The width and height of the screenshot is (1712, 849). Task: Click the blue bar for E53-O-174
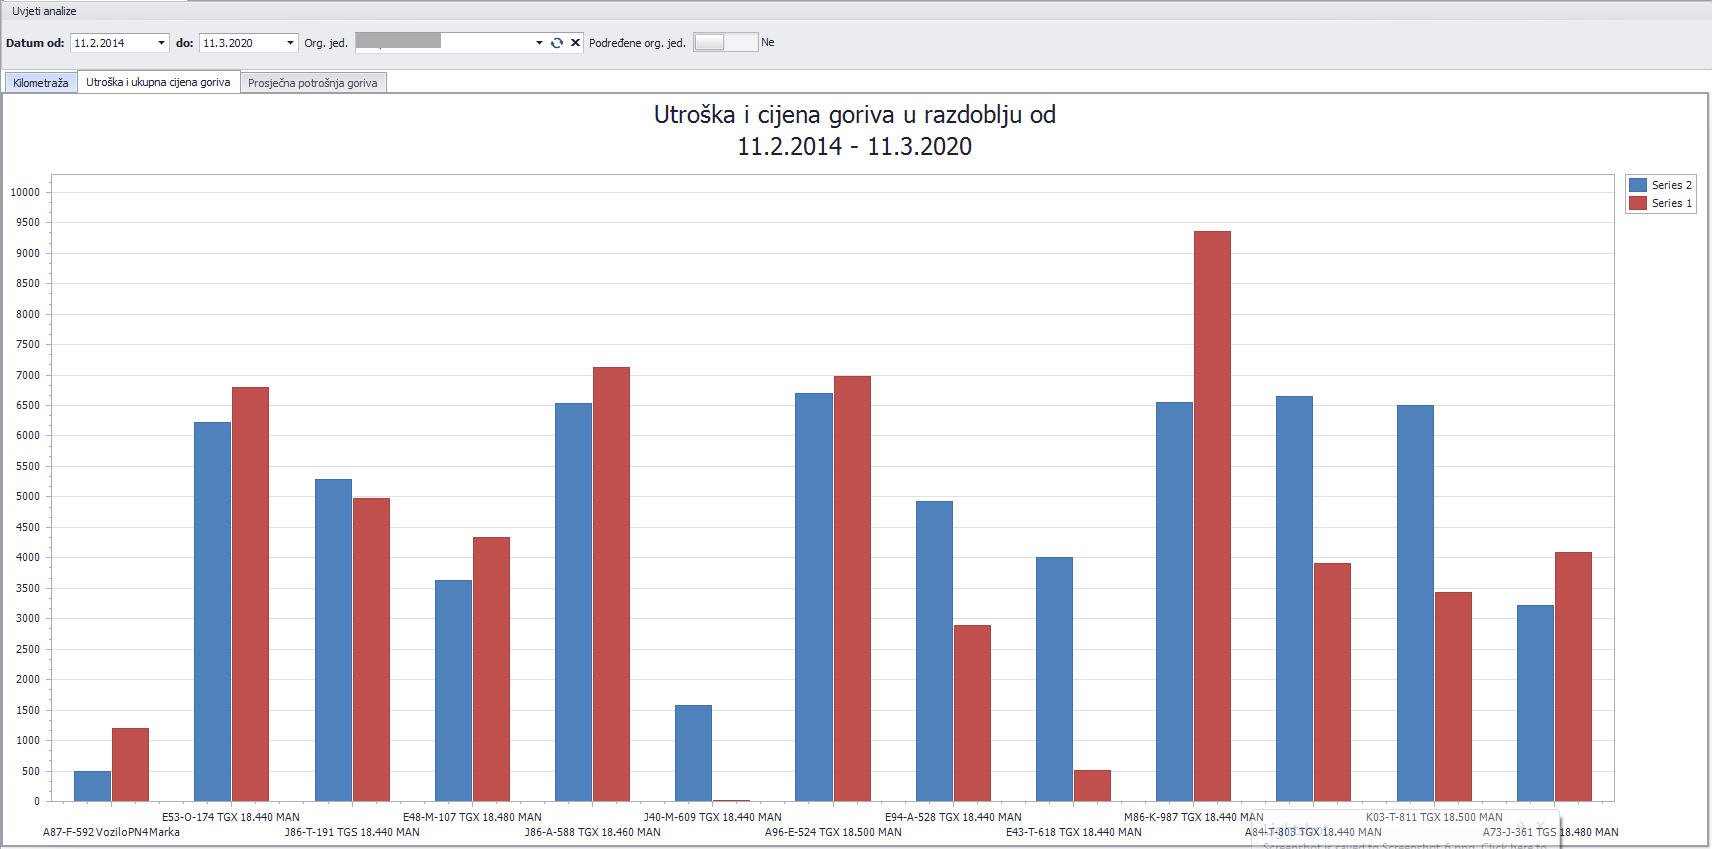[x=212, y=611]
